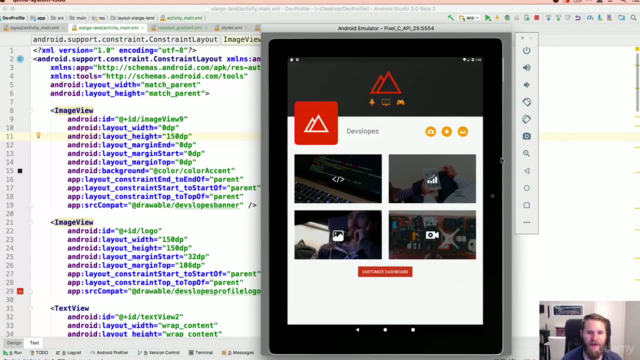Tap the orange star icon in profile row
The height and width of the screenshot is (360, 640).
point(447,131)
